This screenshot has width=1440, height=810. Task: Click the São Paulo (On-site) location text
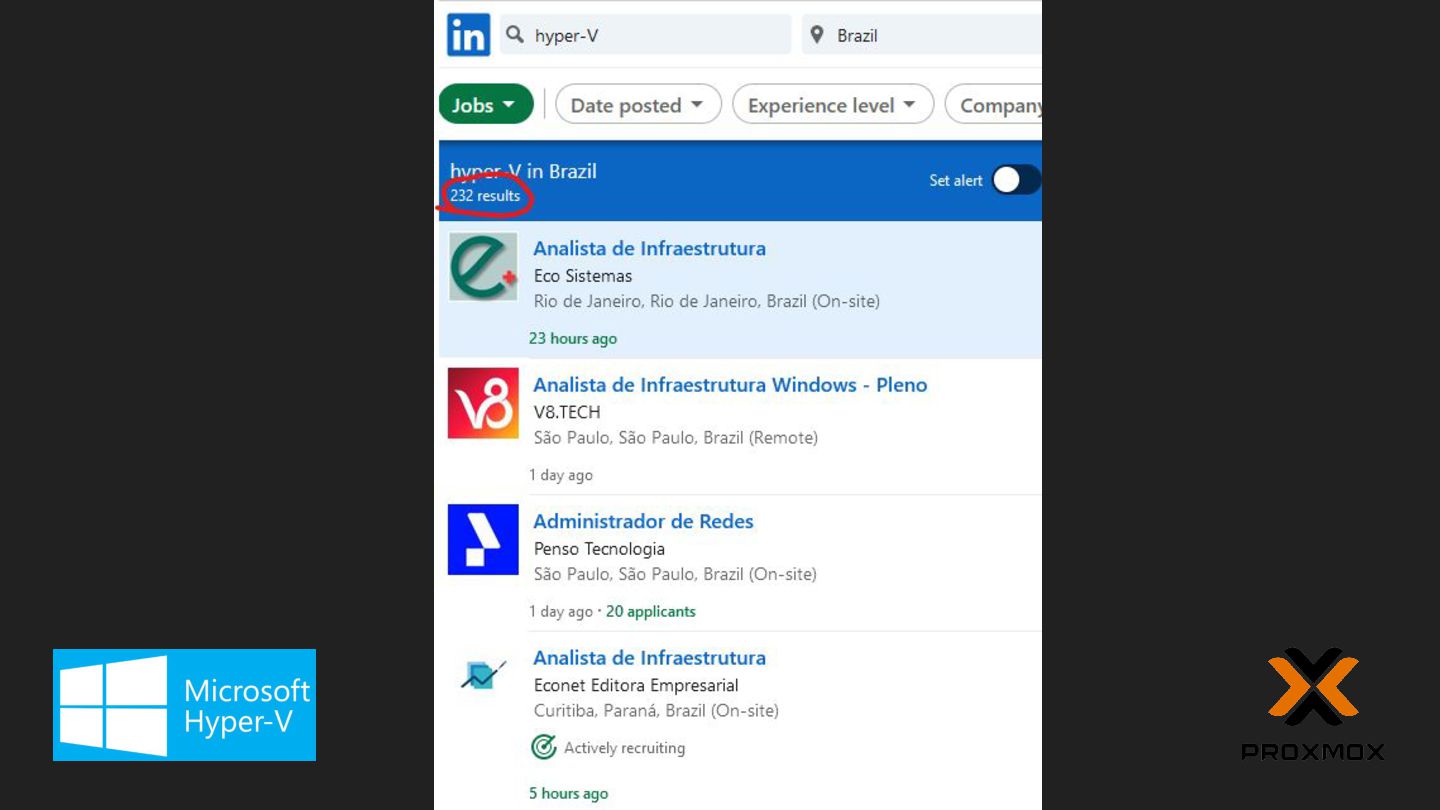click(675, 574)
